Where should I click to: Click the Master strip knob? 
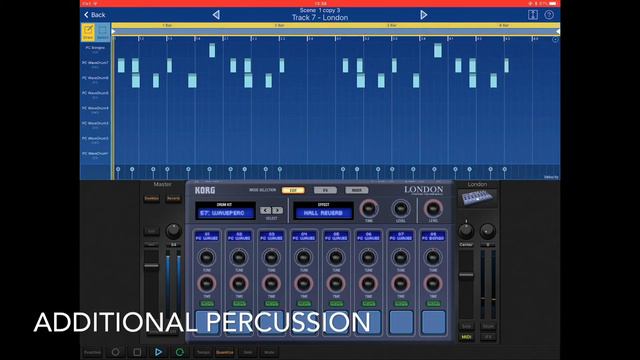(x=173, y=231)
